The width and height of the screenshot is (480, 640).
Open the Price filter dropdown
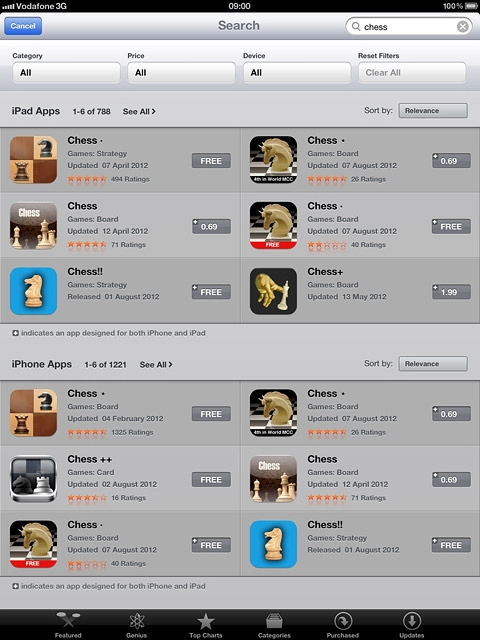pyautogui.click(x=182, y=73)
